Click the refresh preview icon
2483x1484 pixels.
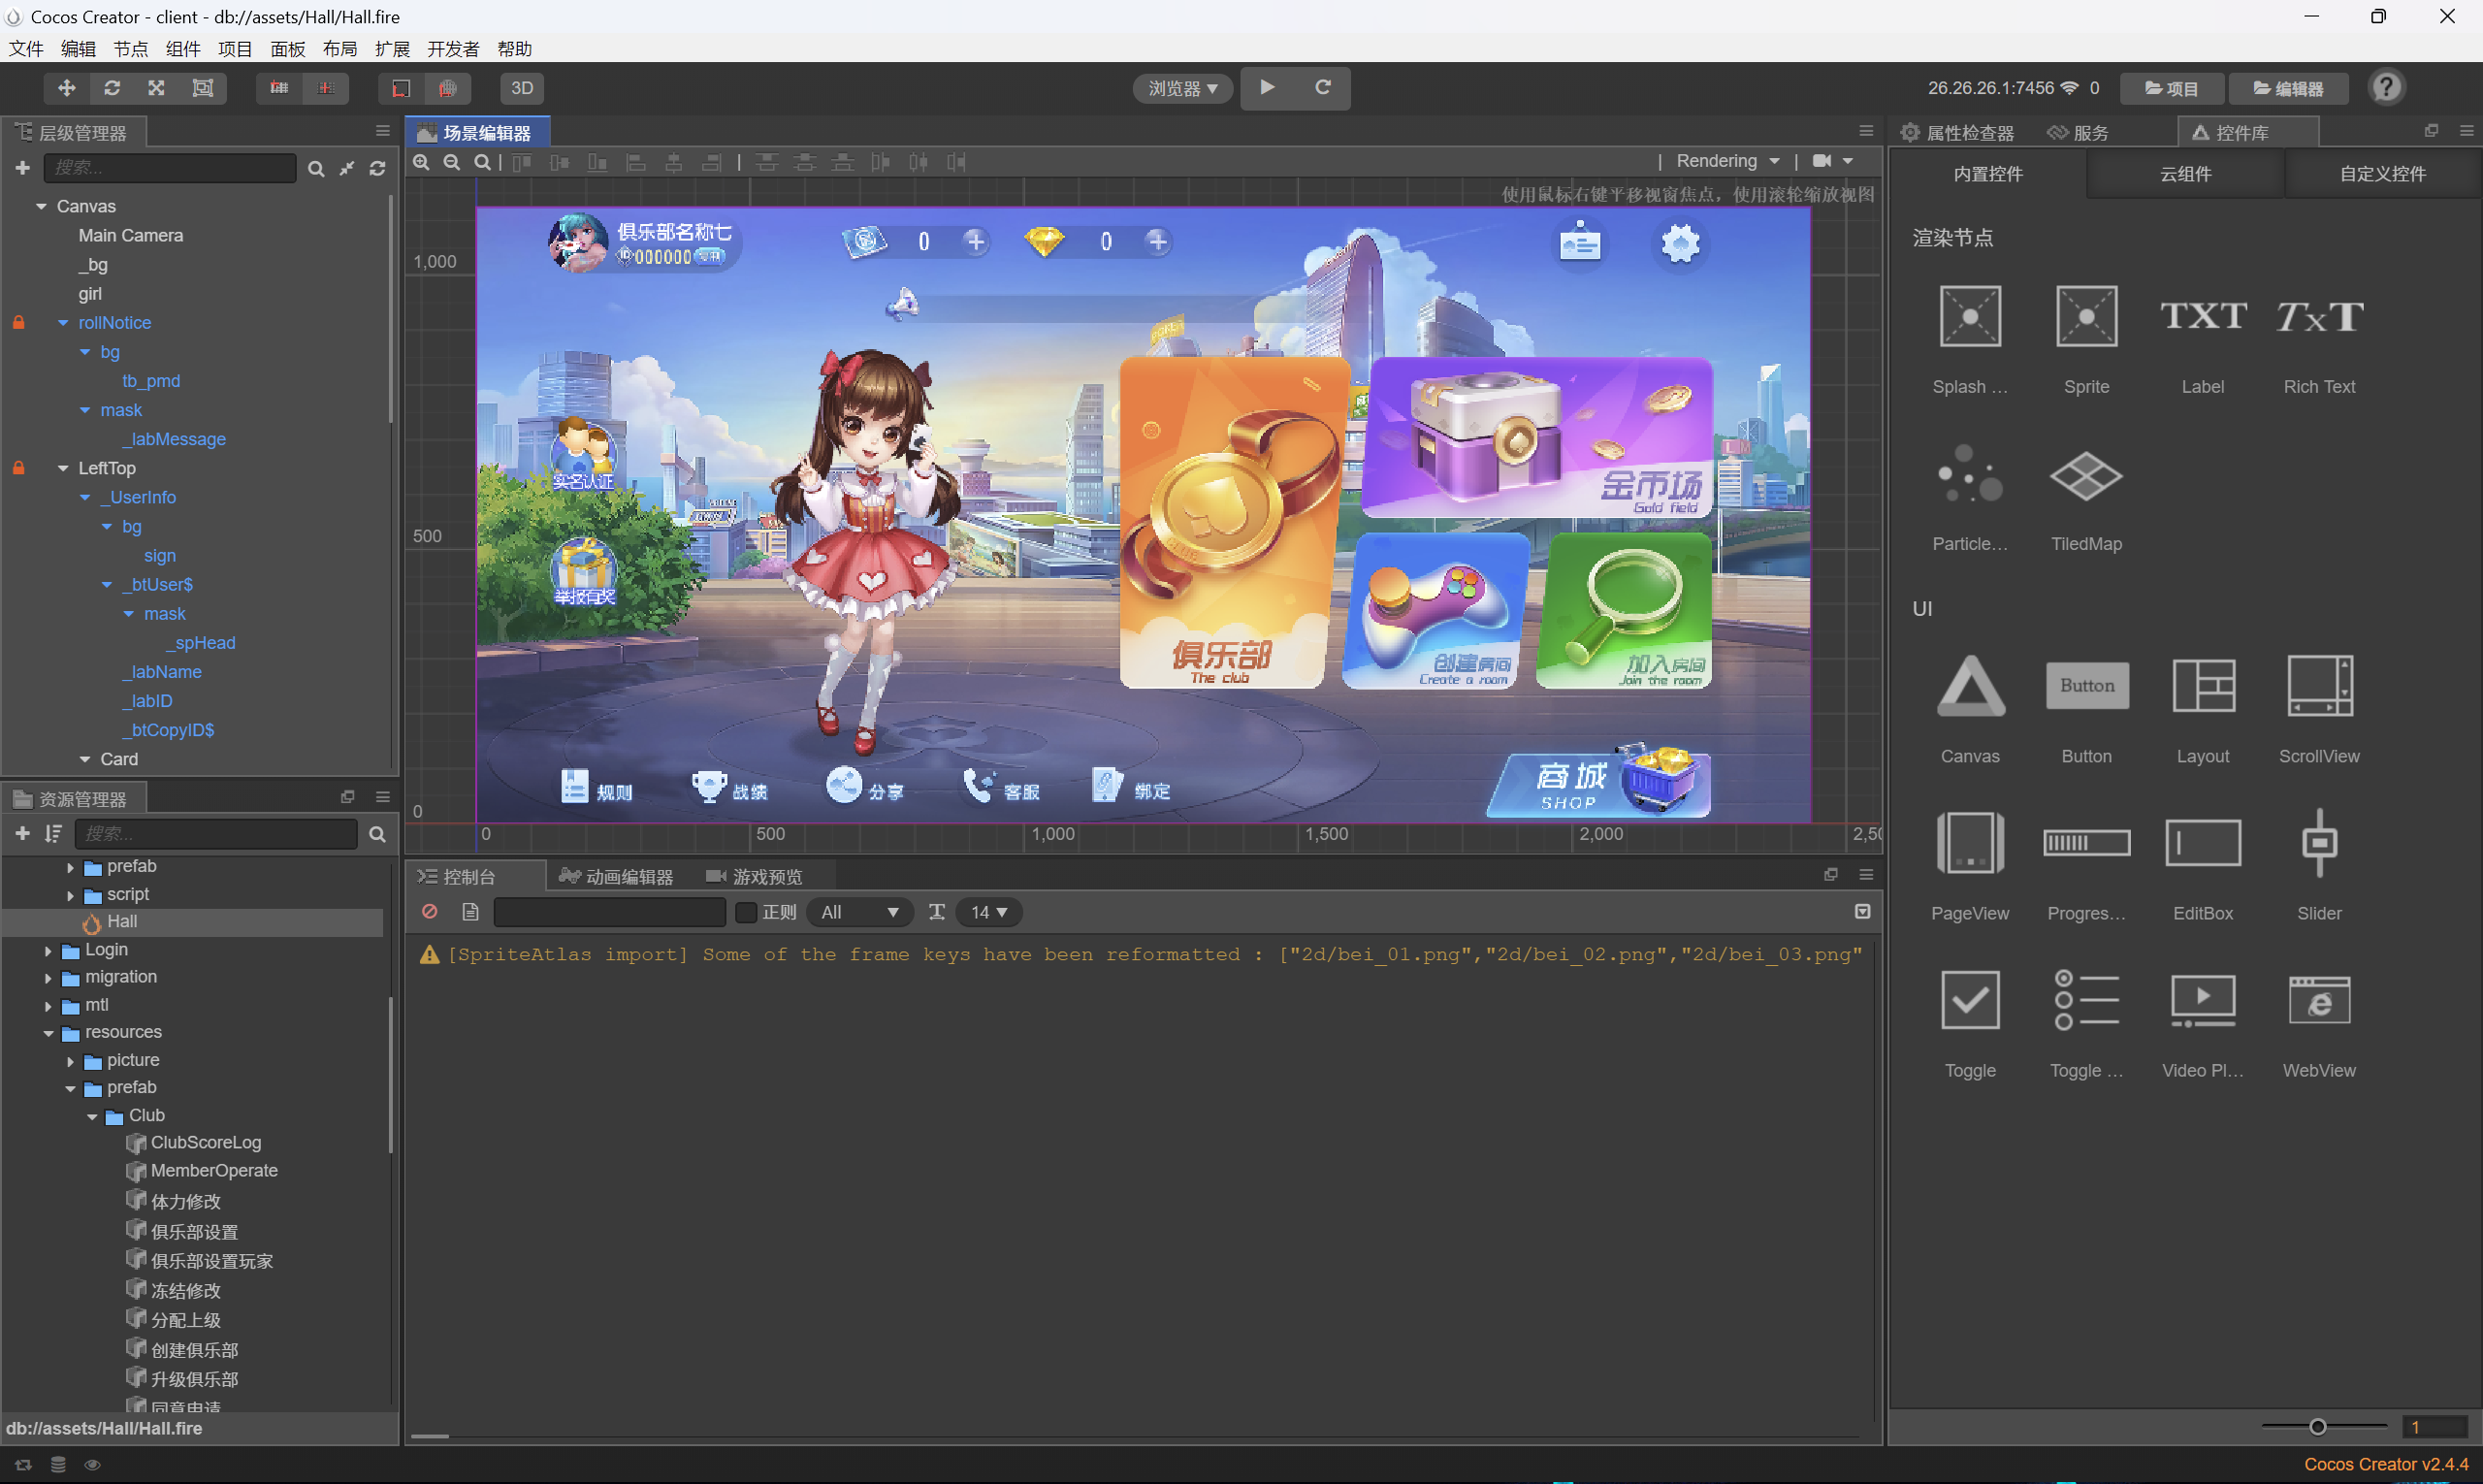click(x=1322, y=87)
